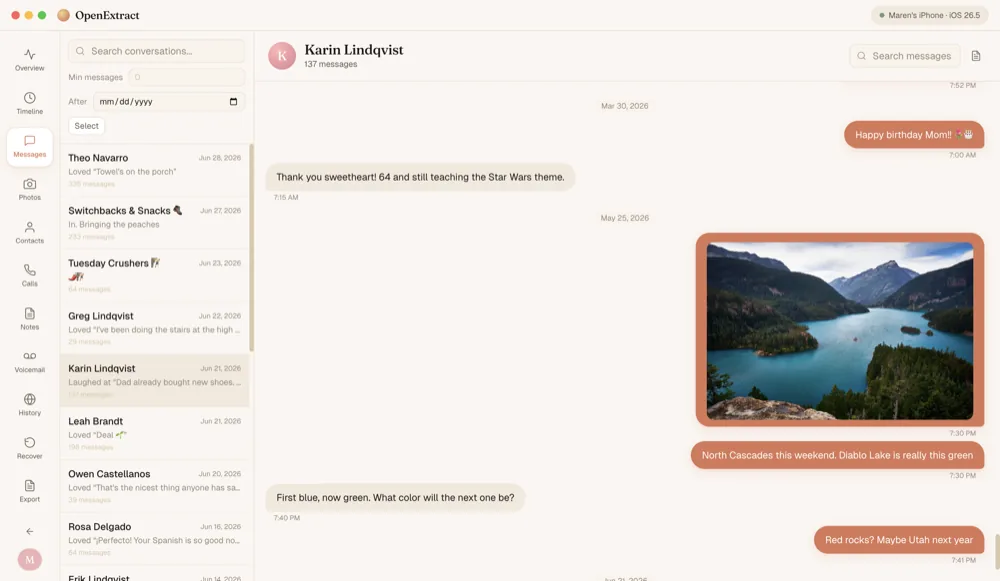Click the 'First blue, now green' message

tap(395, 497)
